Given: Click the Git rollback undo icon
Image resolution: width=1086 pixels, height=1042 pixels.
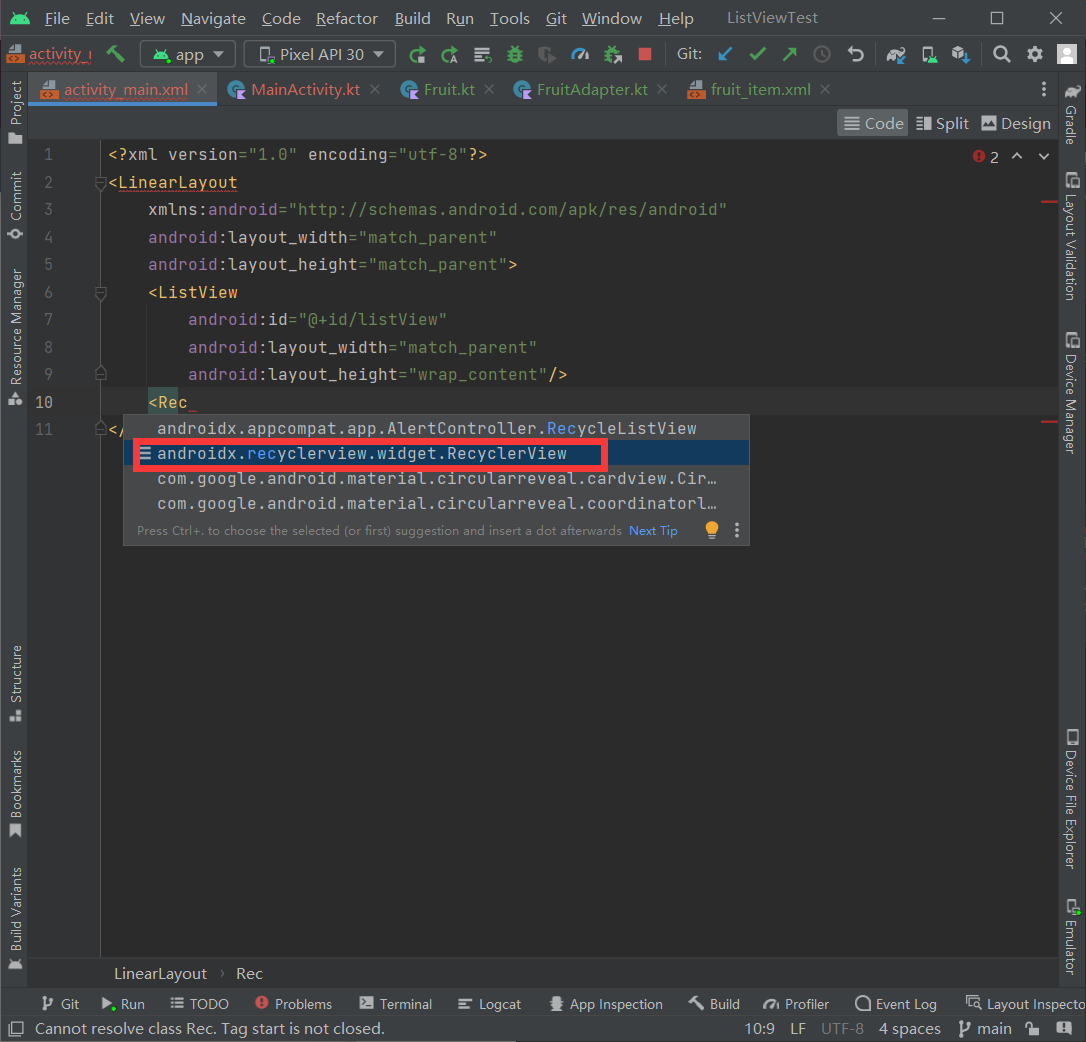Looking at the screenshot, I should (x=855, y=54).
